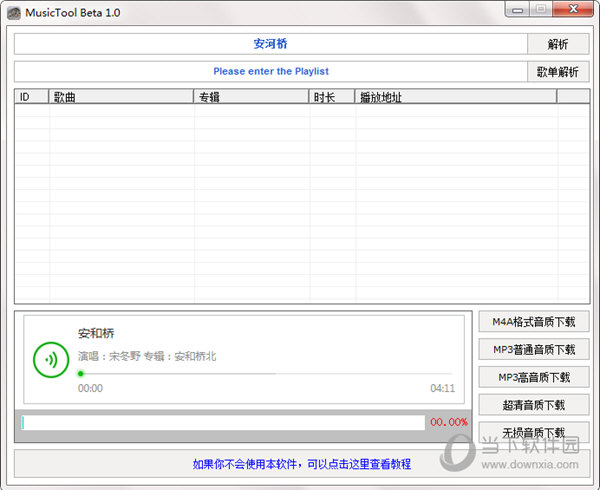Open the blue tutorial link at bottom
600x490 pixels.
301,464
